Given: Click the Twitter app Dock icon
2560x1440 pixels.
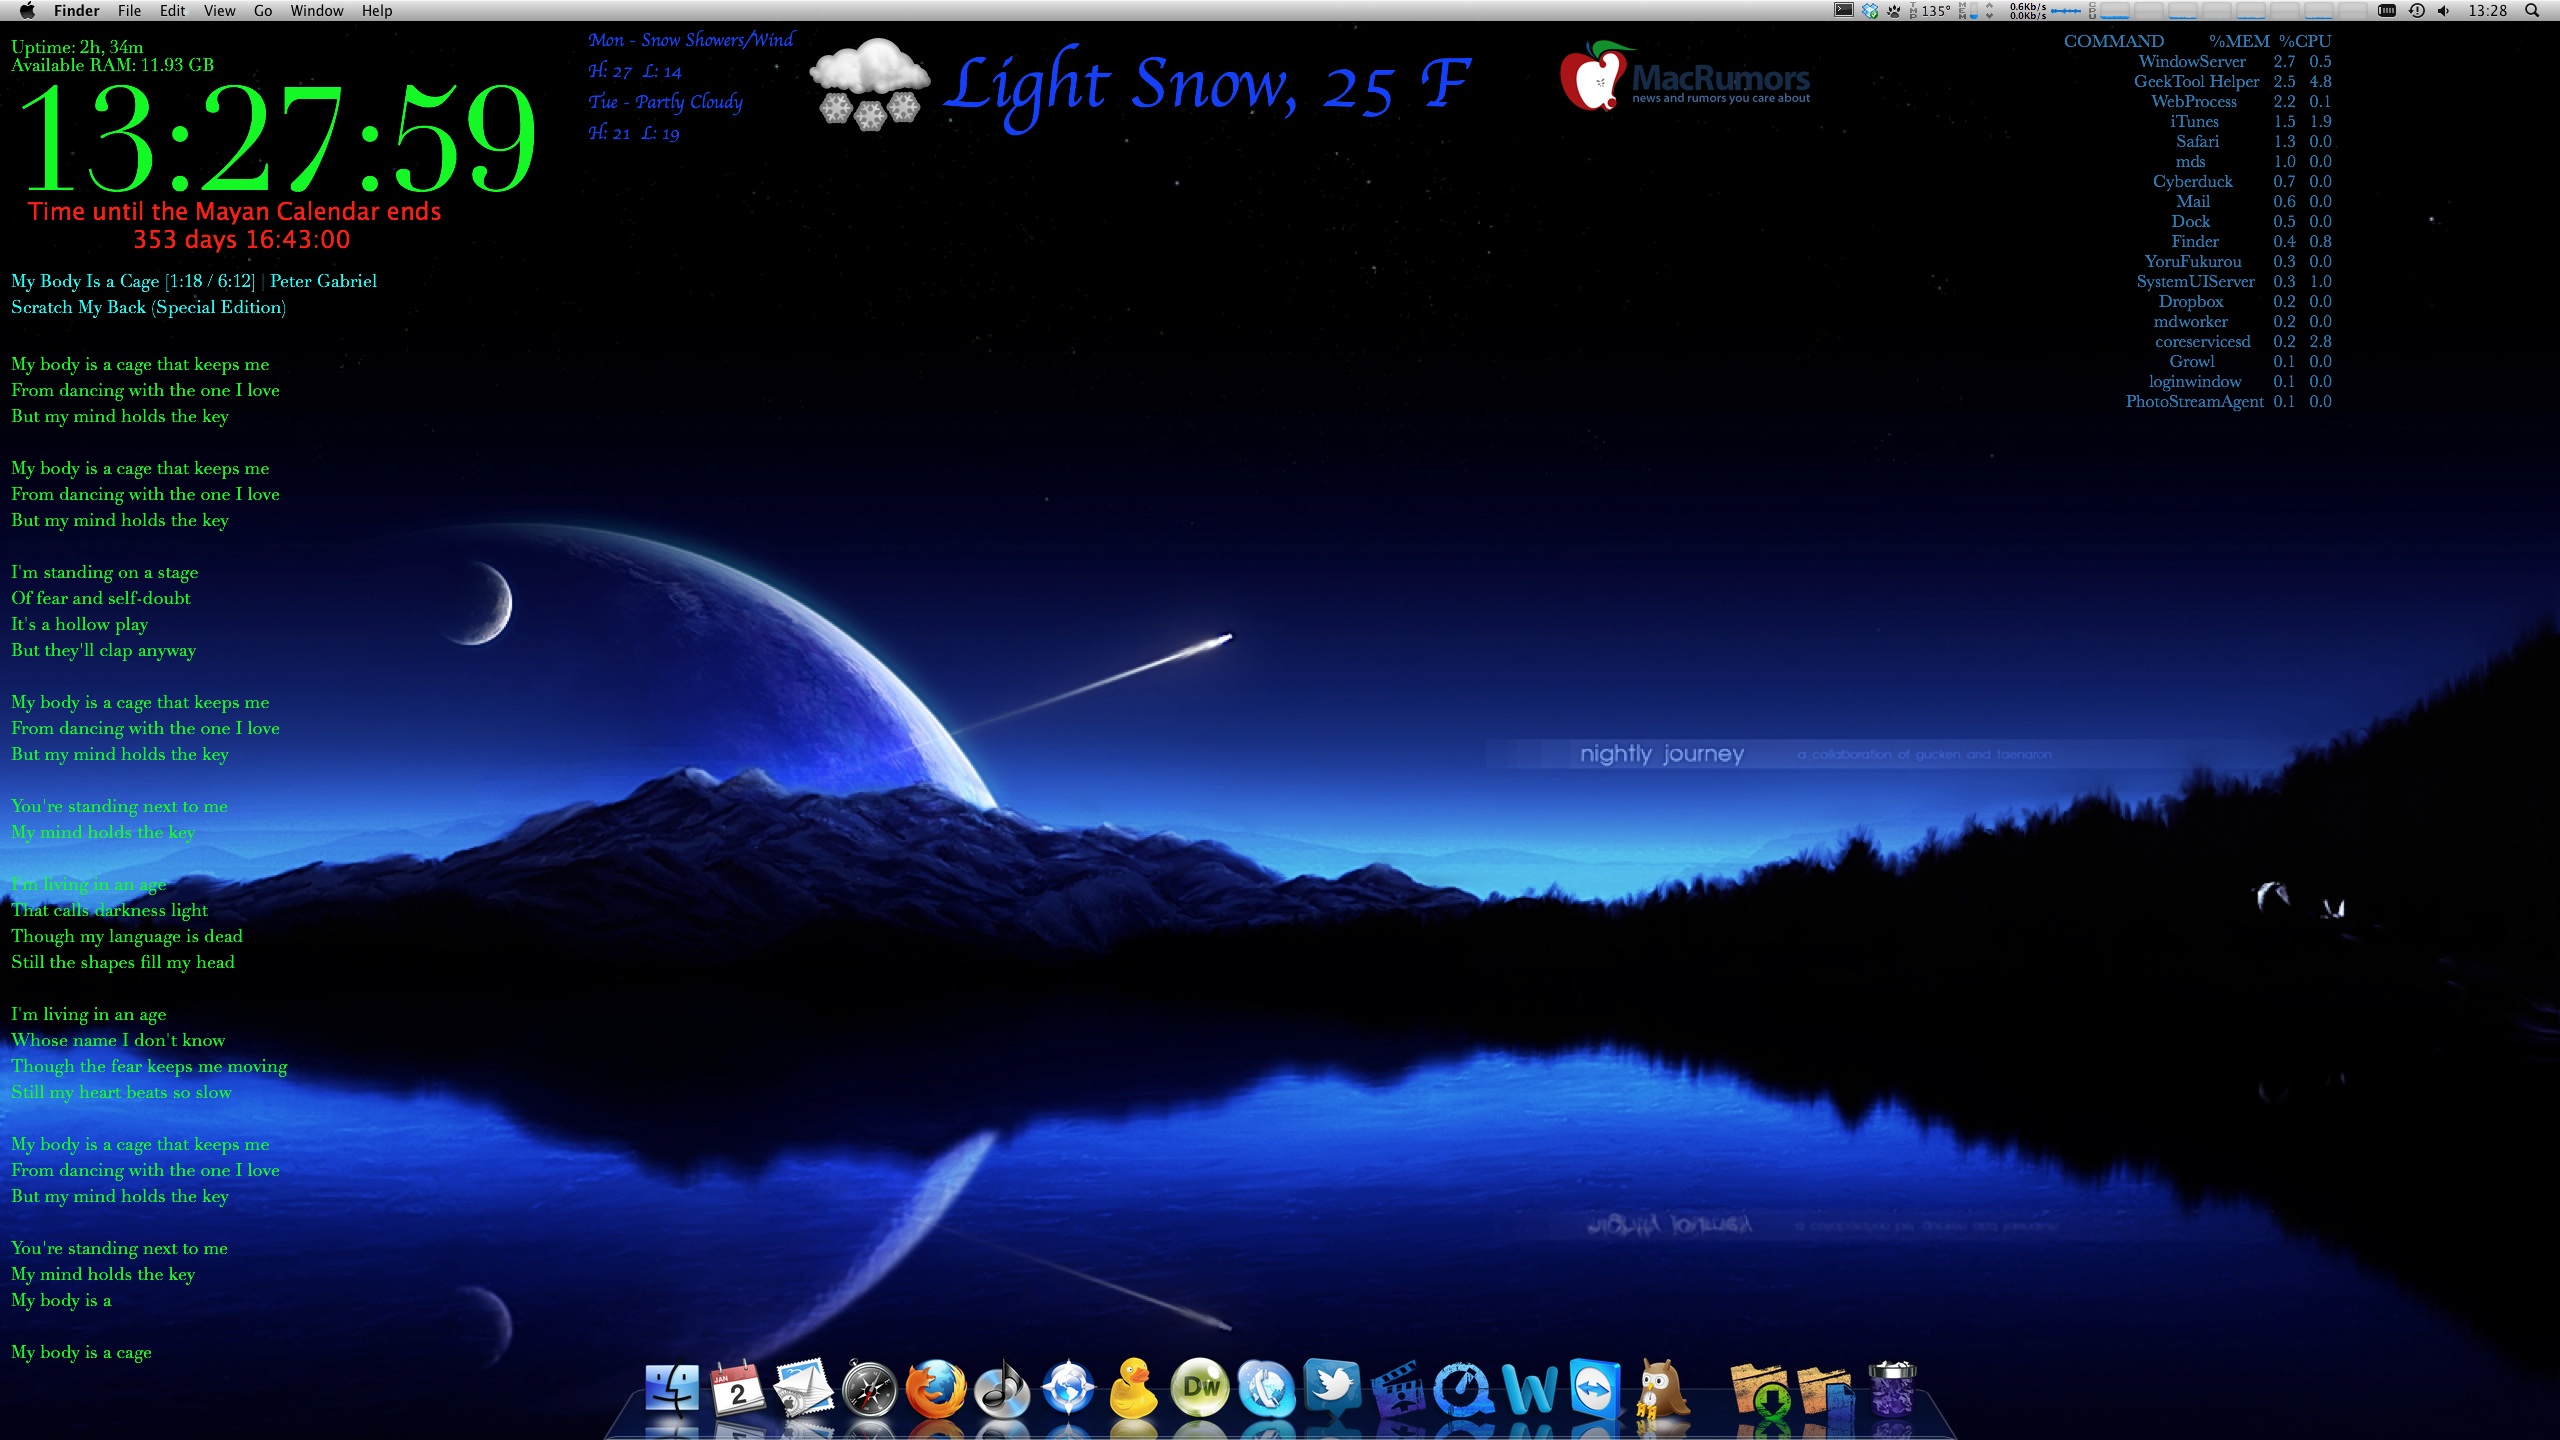Looking at the screenshot, I should coord(1332,1388).
